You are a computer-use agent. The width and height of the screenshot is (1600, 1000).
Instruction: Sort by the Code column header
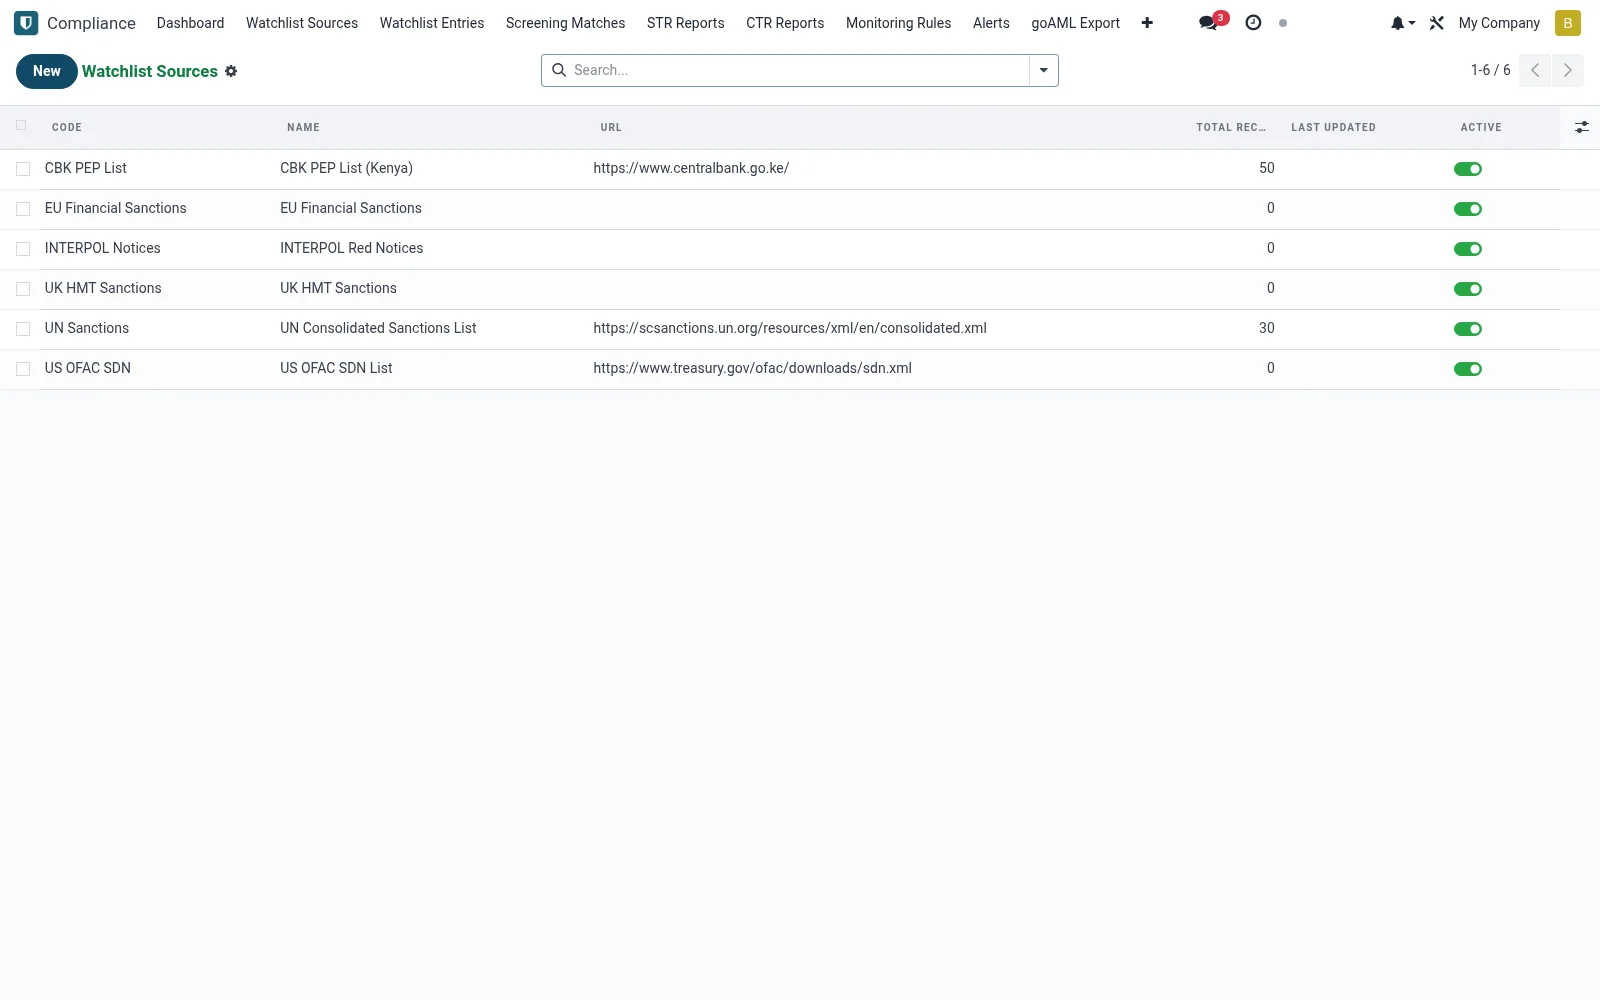pyautogui.click(x=67, y=127)
